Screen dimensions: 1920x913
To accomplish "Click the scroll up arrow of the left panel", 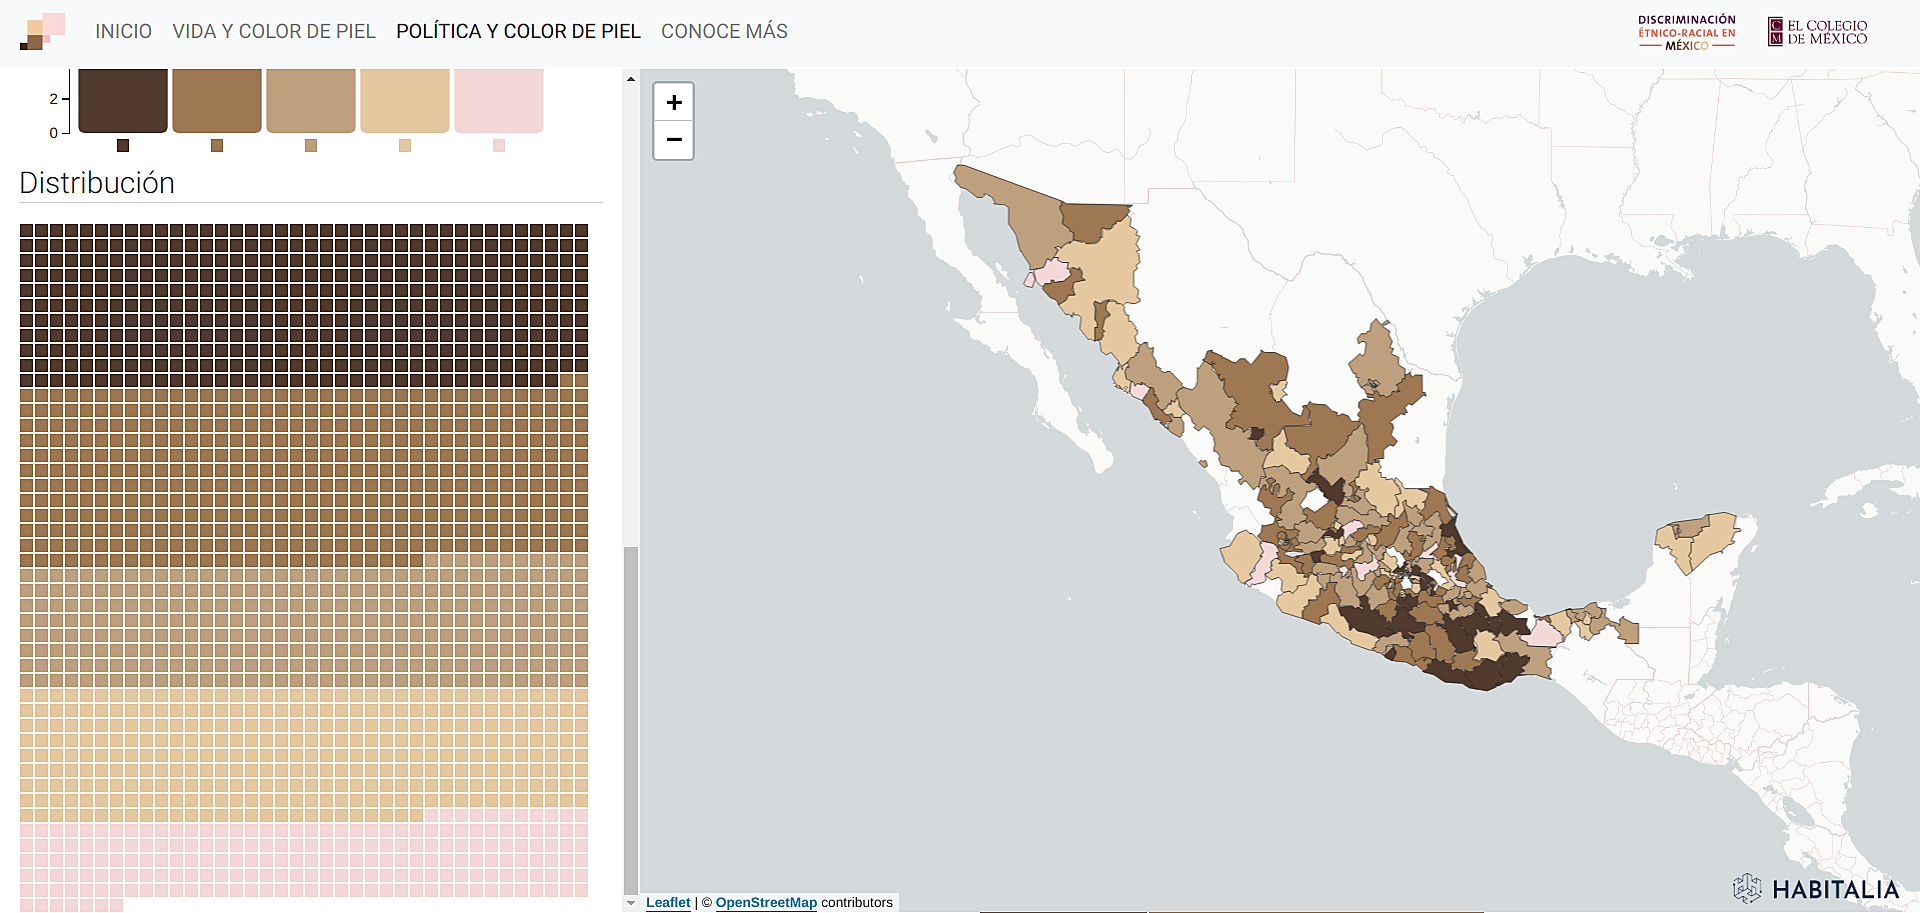I will coord(631,78).
